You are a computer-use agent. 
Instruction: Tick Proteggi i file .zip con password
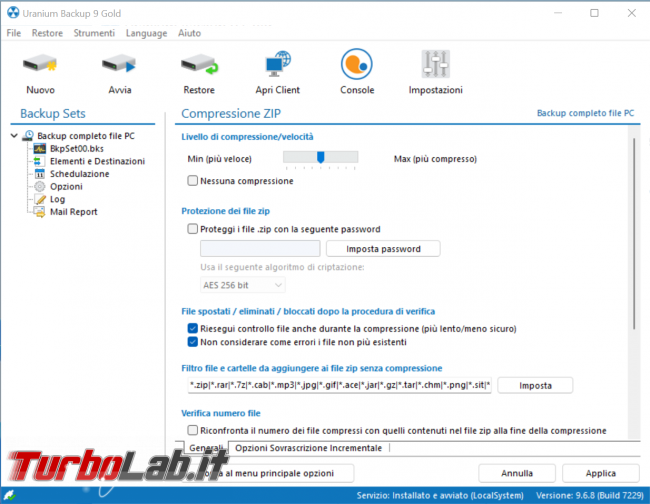[192, 229]
